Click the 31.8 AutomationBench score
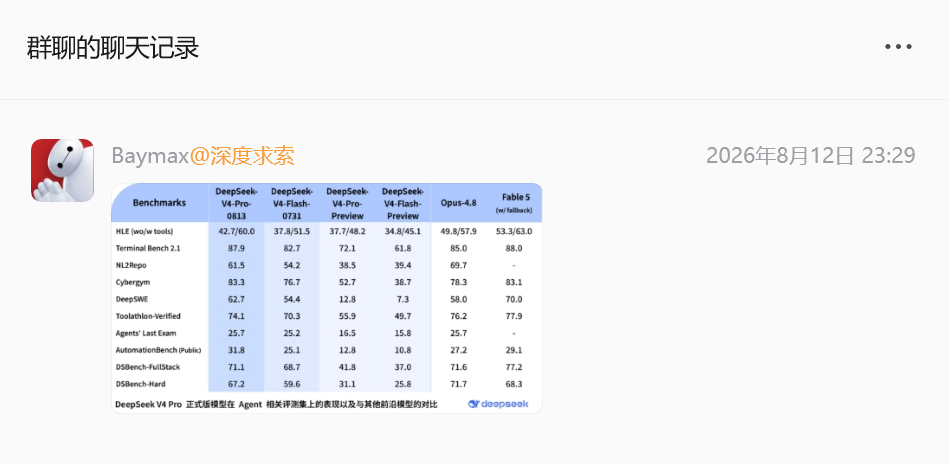Screen dimensions: 949x464 pos(237,350)
